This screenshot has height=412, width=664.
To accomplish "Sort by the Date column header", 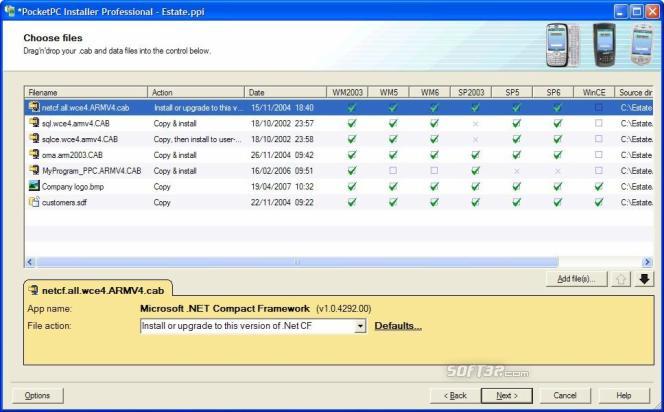I will (285, 92).
